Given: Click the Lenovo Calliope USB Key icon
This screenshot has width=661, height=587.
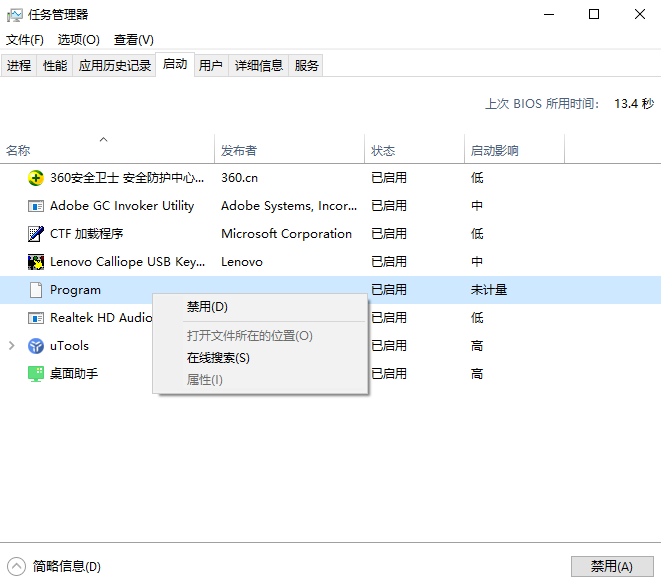Looking at the screenshot, I should (x=36, y=262).
